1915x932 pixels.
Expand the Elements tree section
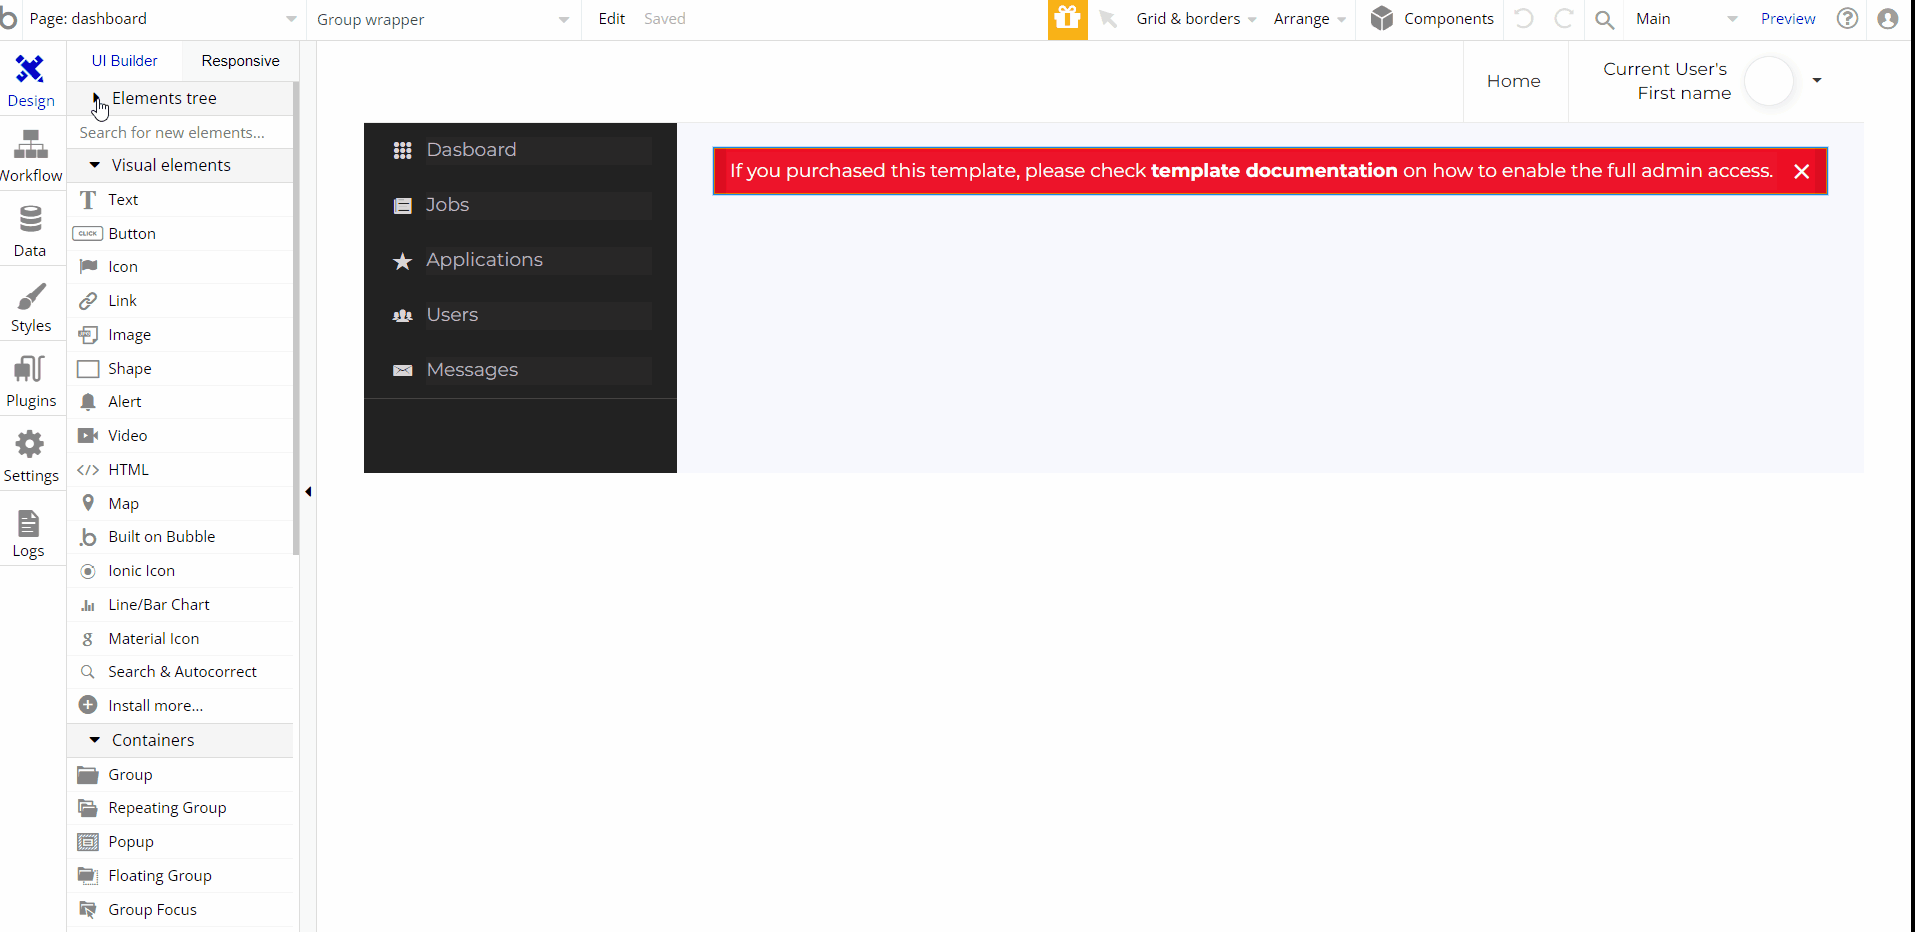tap(180, 98)
